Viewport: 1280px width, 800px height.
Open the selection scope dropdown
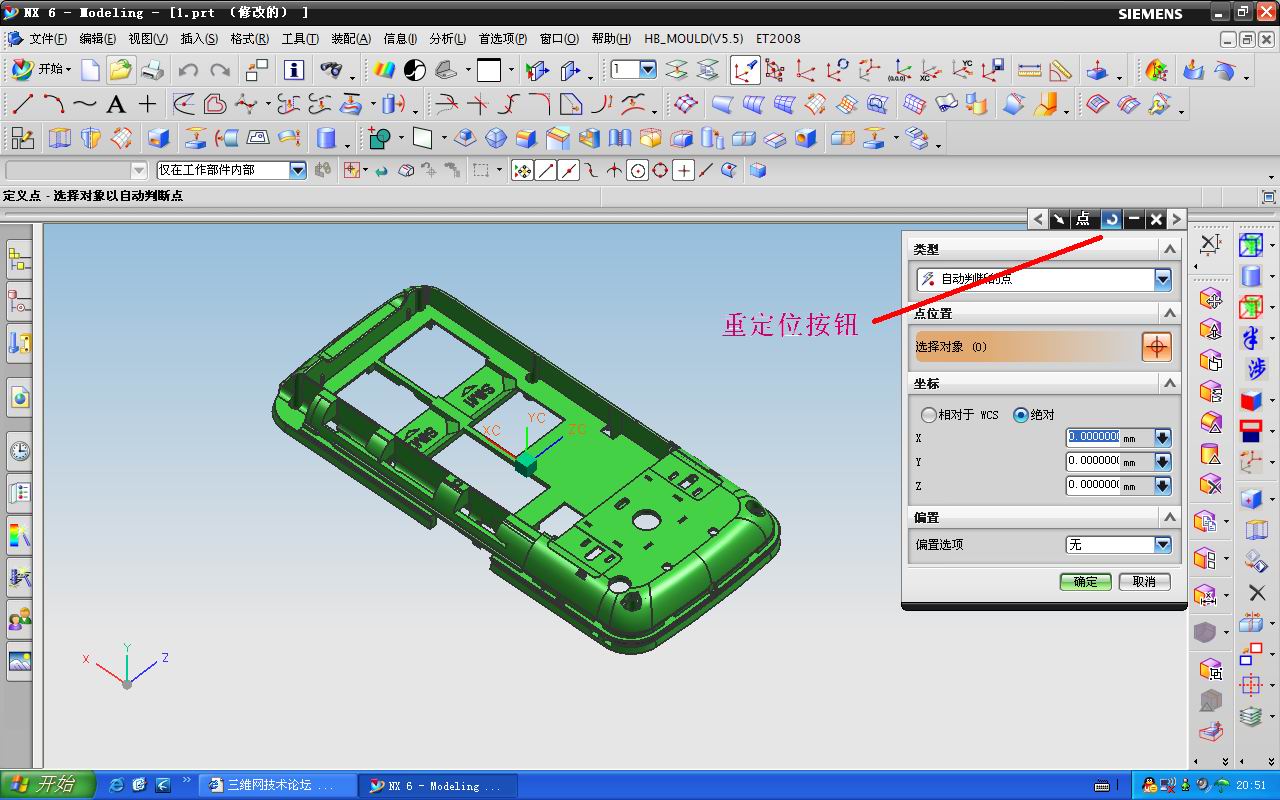tap(297, 171)
